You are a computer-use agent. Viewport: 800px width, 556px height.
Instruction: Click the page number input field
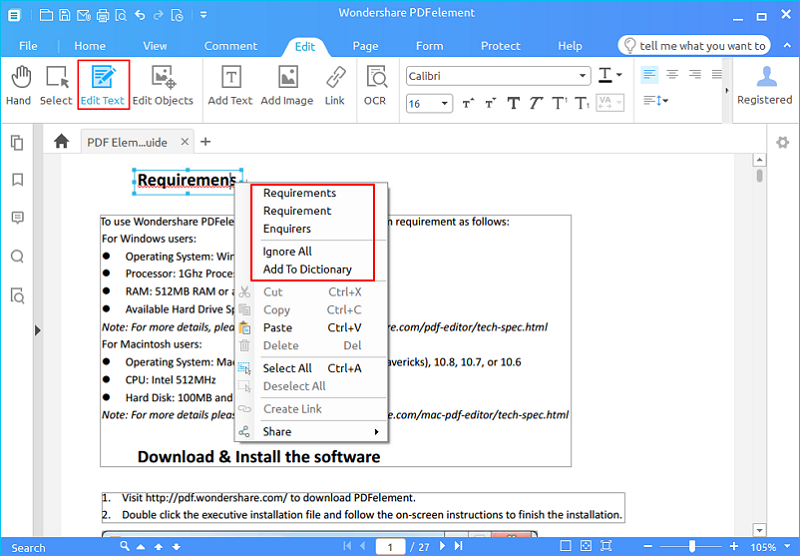click(390, 547)
